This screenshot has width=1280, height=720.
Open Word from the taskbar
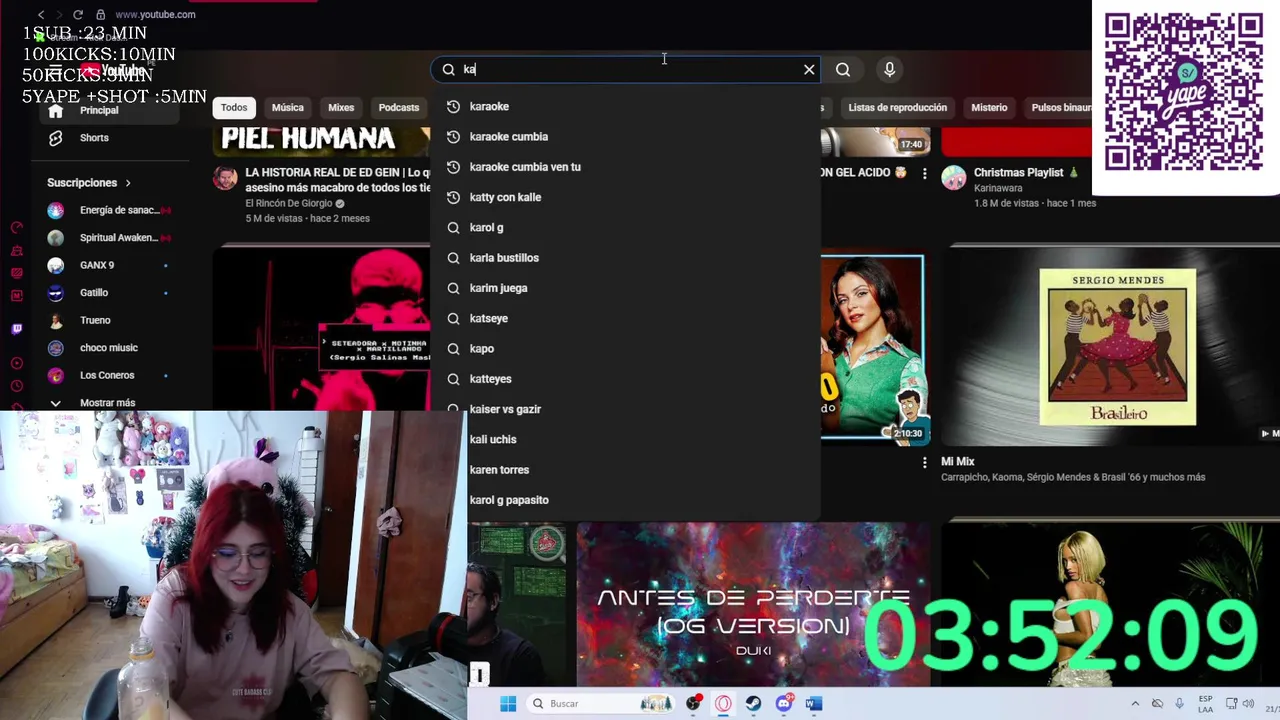[814, 703]
